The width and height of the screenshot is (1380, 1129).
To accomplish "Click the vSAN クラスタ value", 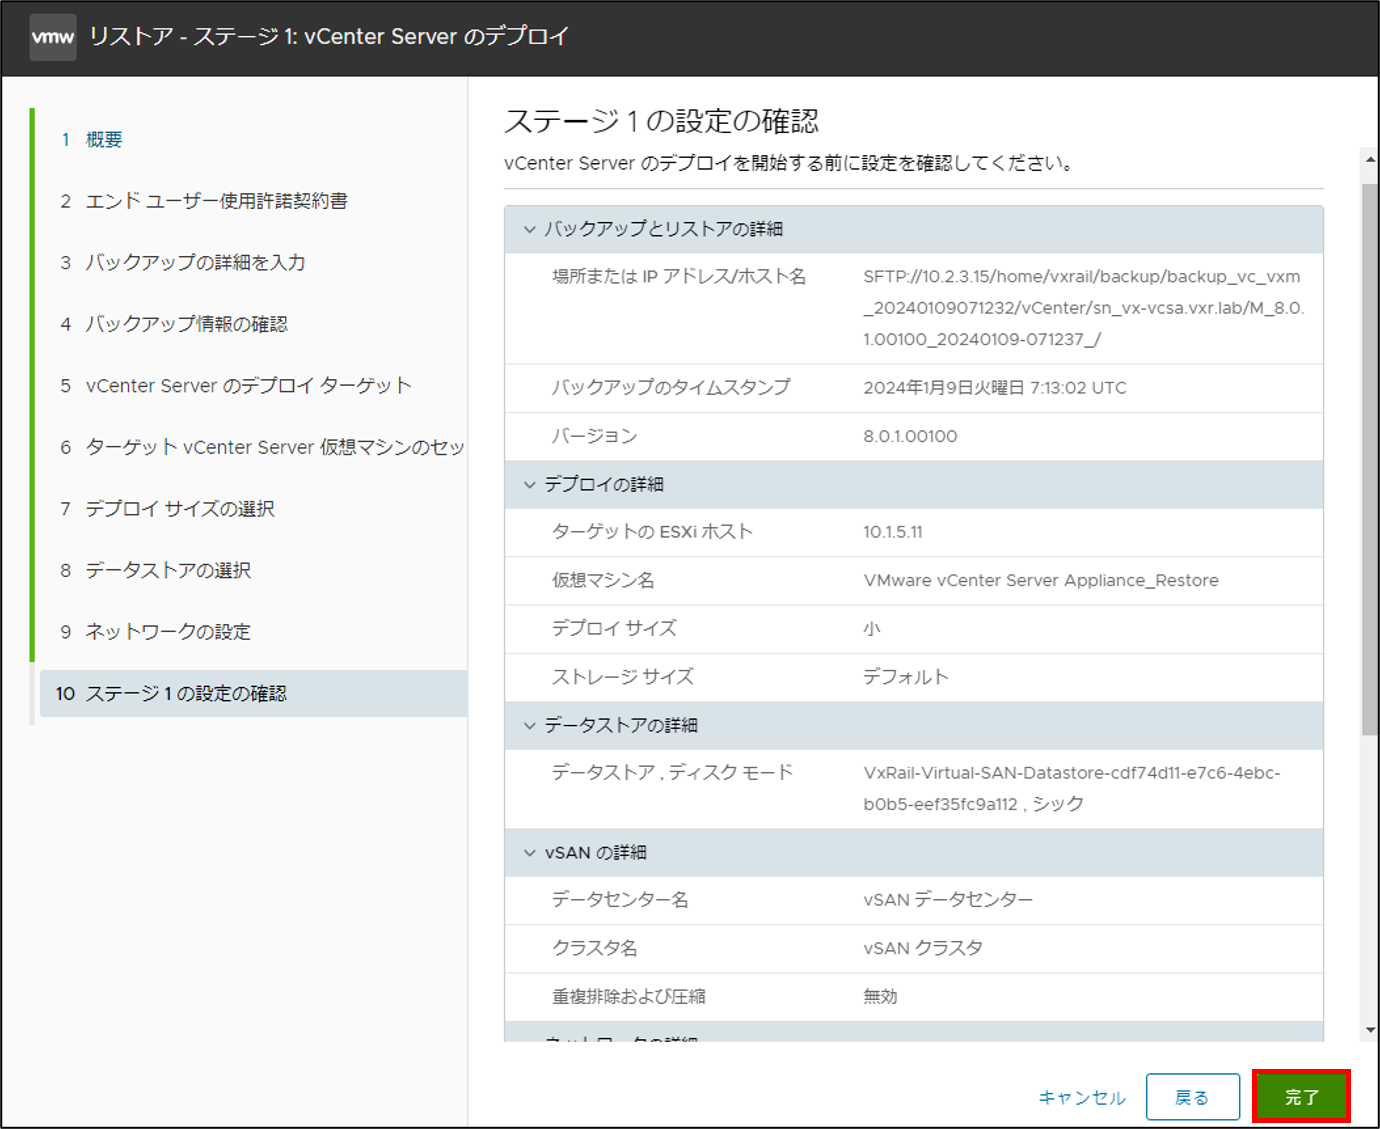I will point(923,948).
